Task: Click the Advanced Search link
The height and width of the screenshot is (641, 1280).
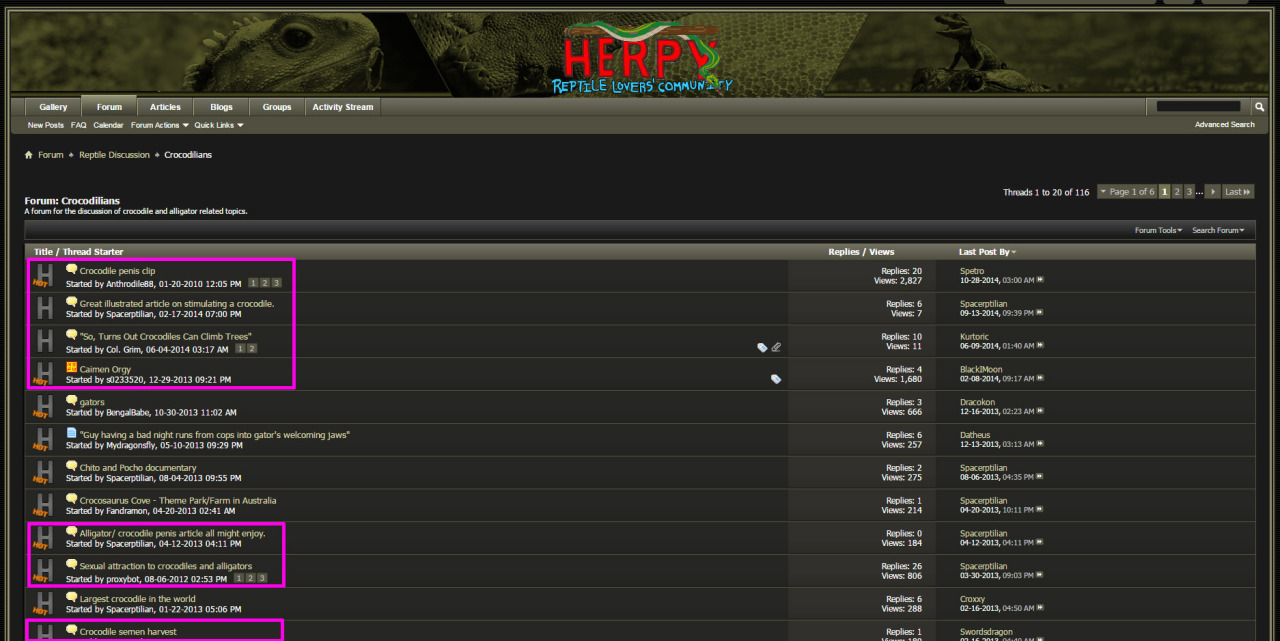Action: click(1224, 125)
